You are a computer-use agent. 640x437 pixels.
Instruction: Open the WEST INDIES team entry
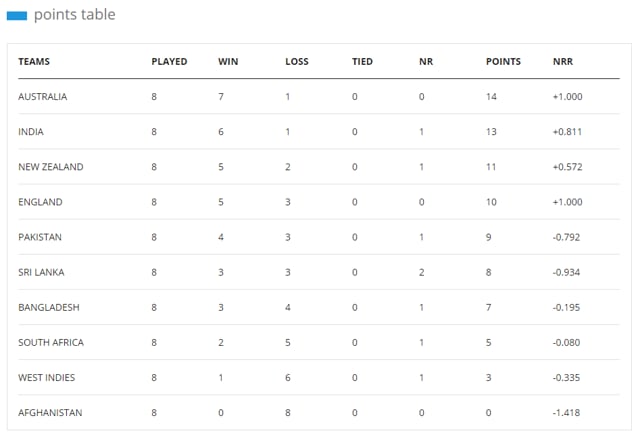pos(47,377)
